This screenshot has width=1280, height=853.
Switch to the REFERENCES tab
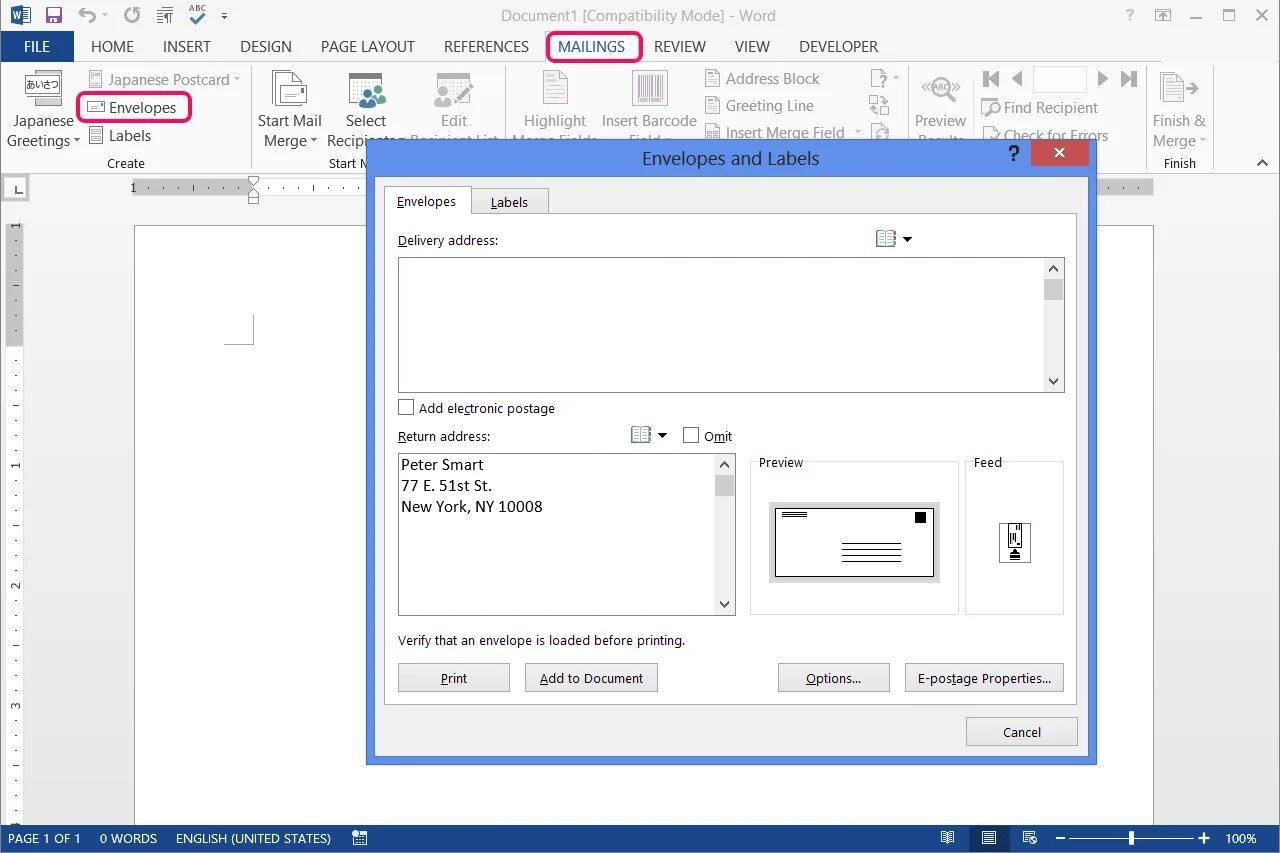pos(486,46)
